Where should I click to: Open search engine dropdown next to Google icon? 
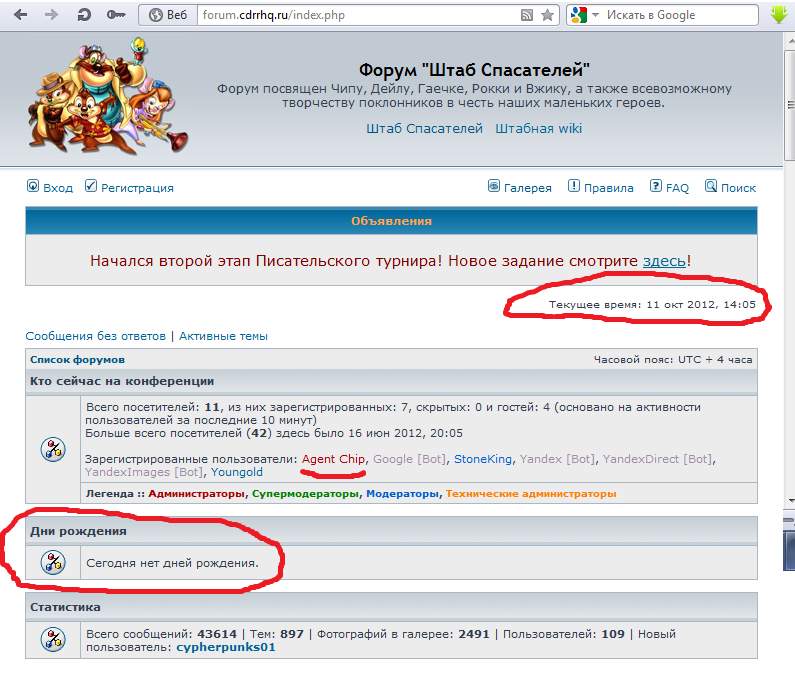[x=596, y=15]
